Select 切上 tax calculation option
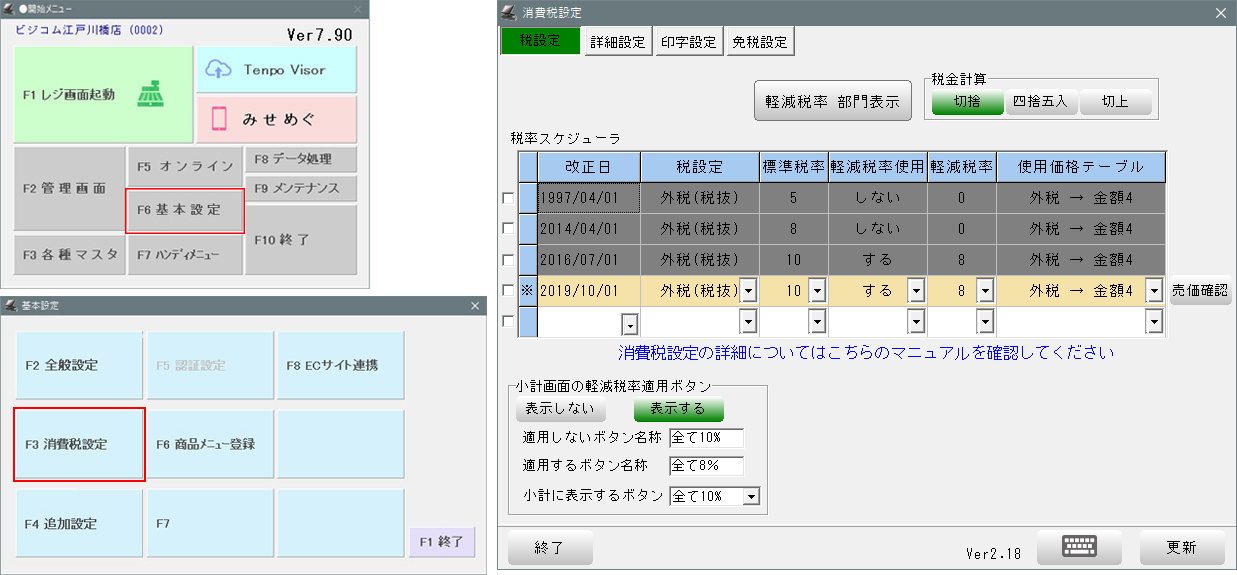This screenshot has width=1237, height=575. [x=1115, y=102]
